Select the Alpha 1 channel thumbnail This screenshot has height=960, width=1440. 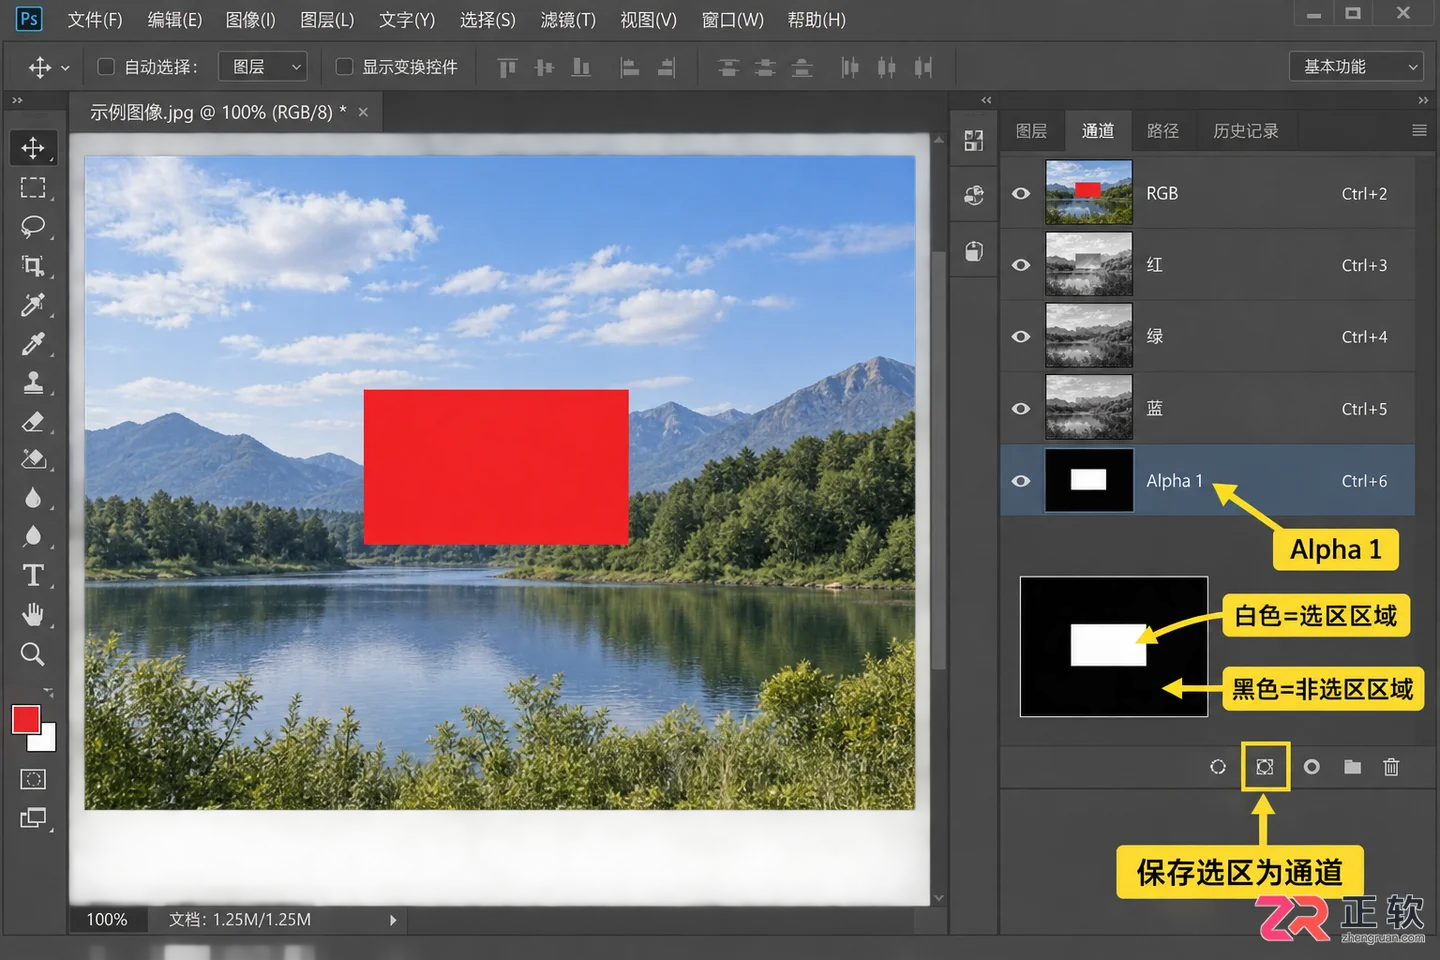(x=1089, y=481)
